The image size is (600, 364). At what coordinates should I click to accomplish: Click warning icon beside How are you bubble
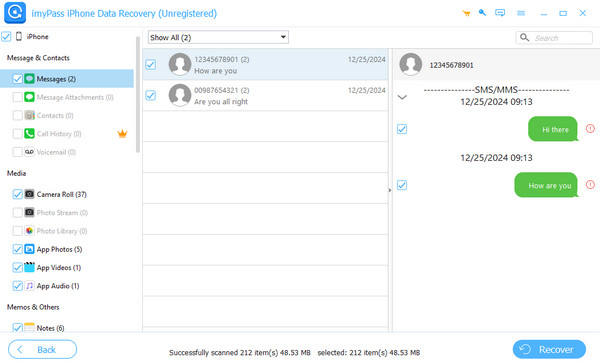tap(590, 185)
